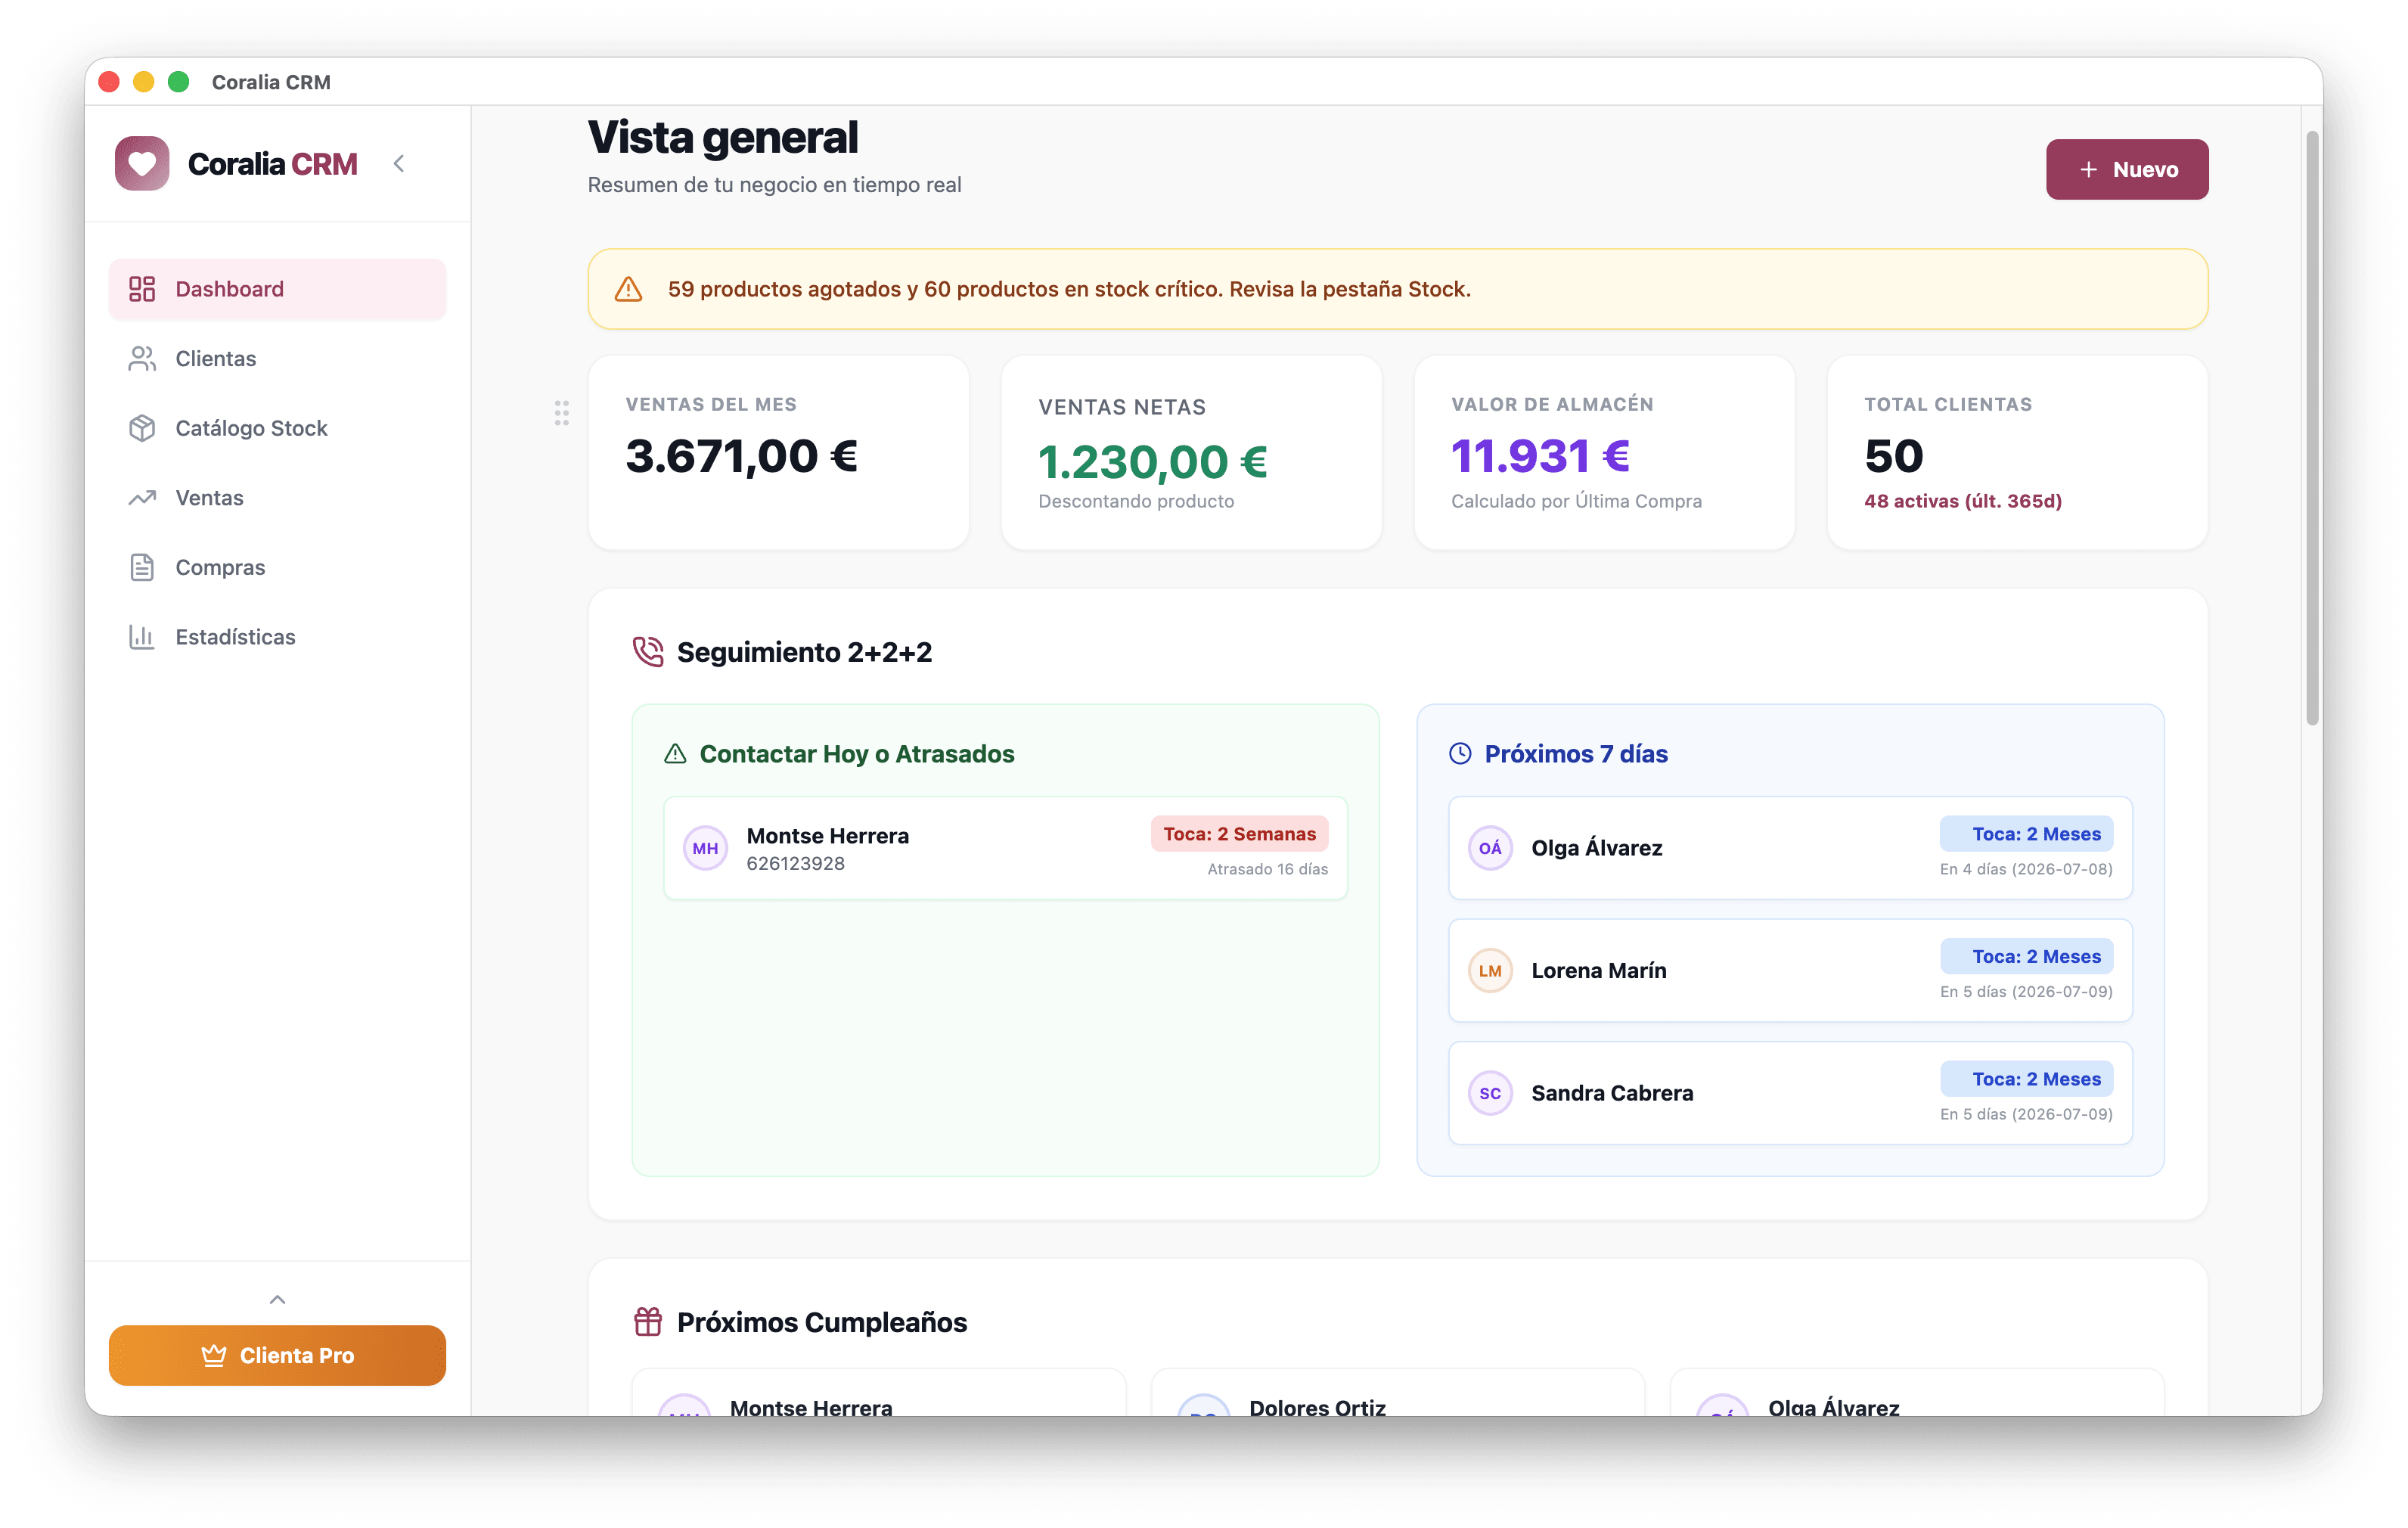
Task: Go to Clientas section
Action: click(x=277, y=358)
